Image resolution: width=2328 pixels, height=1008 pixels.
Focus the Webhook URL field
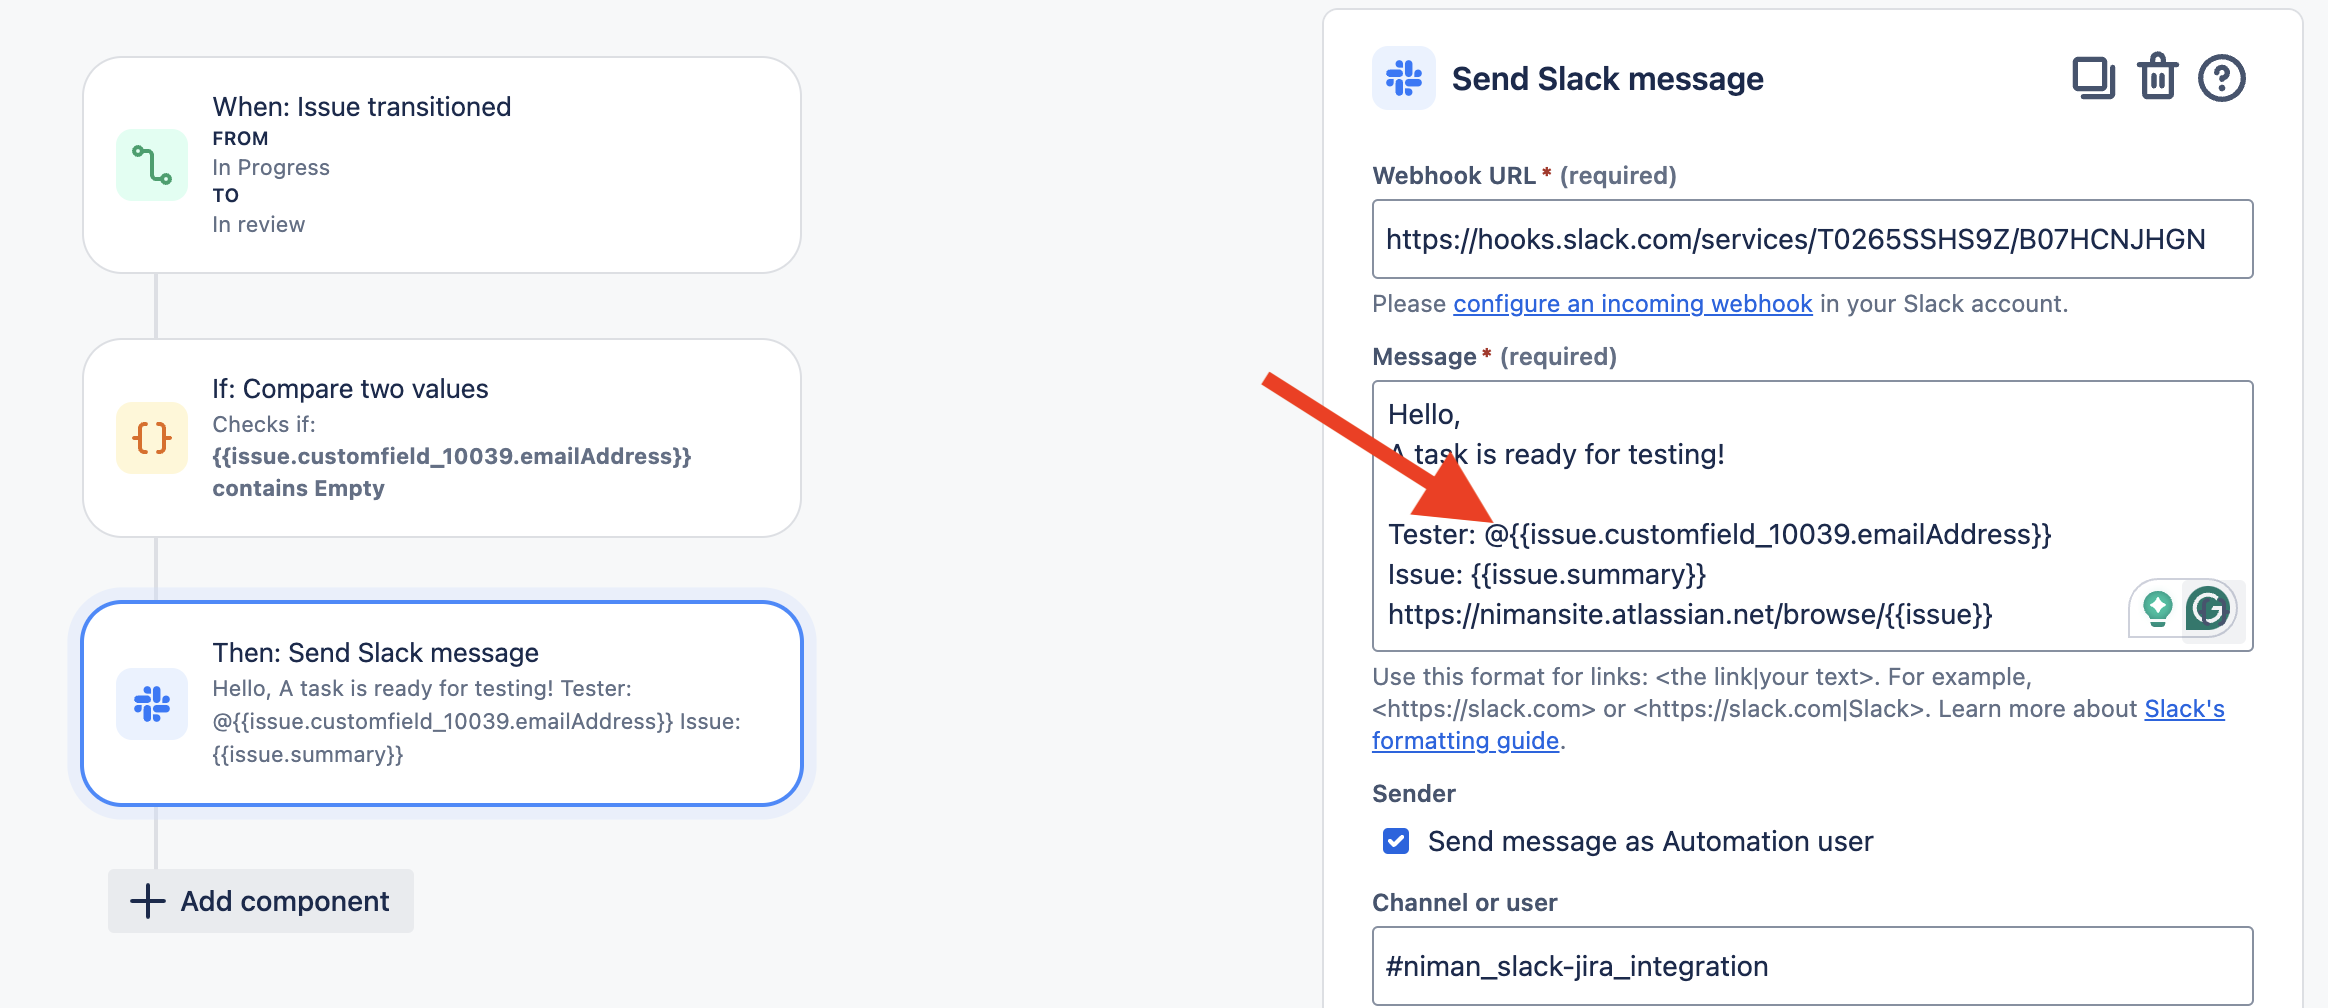(x=1812, y=239)
